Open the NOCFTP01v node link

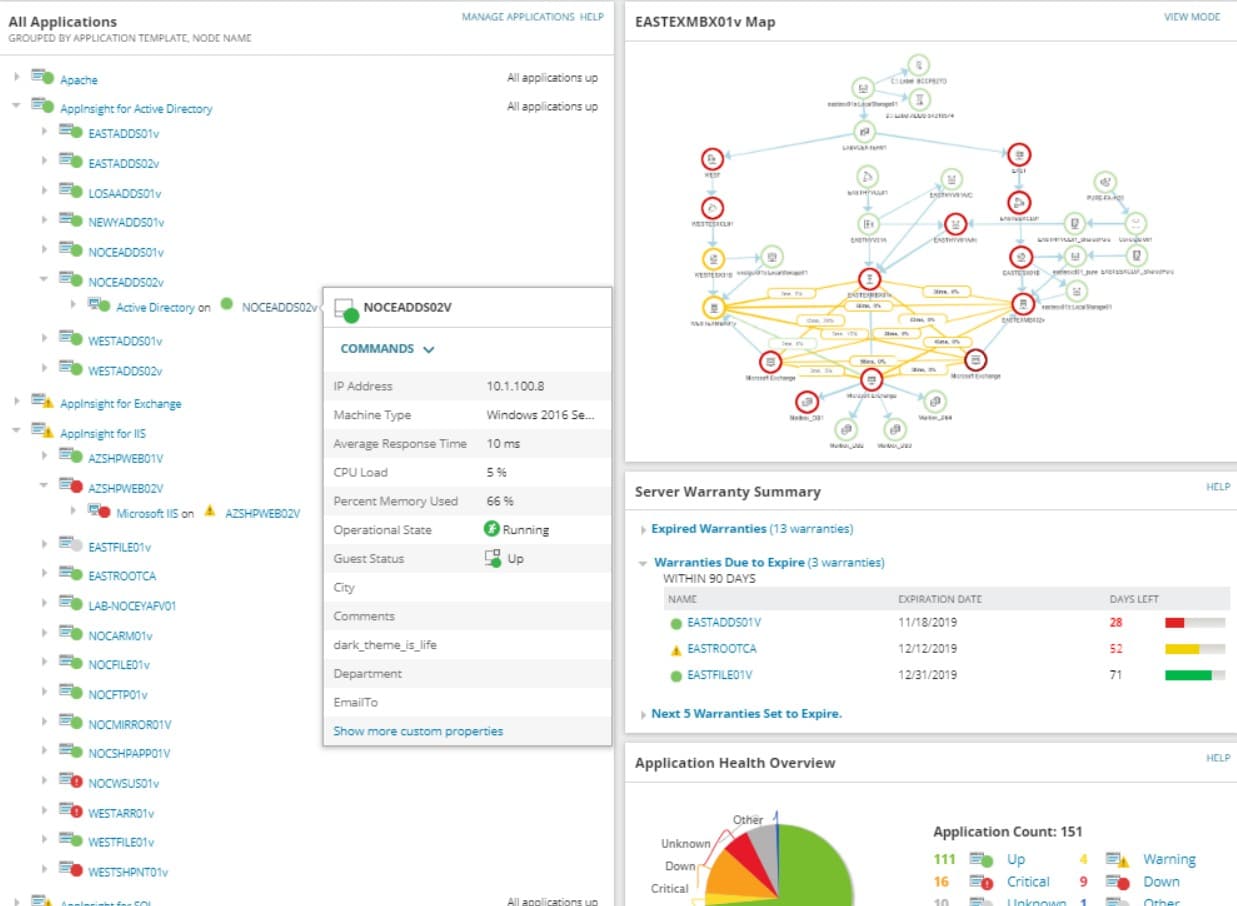coord(118,694)
